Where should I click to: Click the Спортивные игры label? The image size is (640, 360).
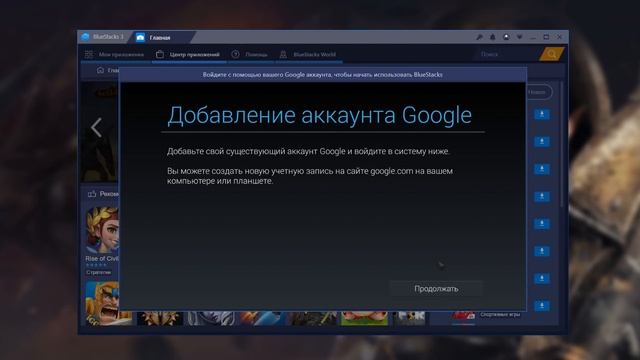[500, 315]
